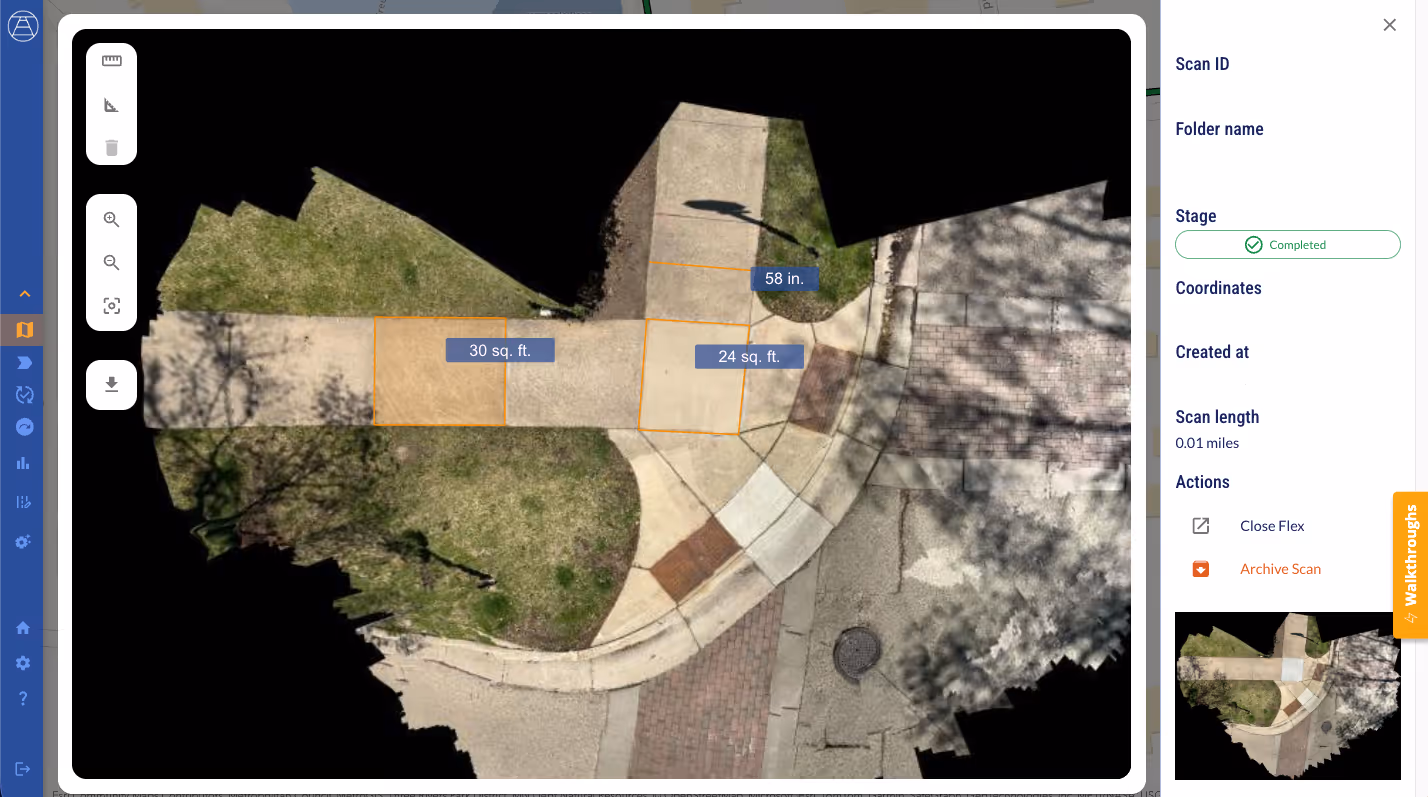
Task: Select the ruler measure tool
Action: click(111, 61)
